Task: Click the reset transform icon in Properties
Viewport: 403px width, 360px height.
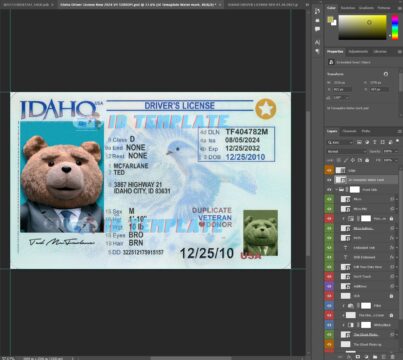Action: pyautogui.click(x=386, y=74)
